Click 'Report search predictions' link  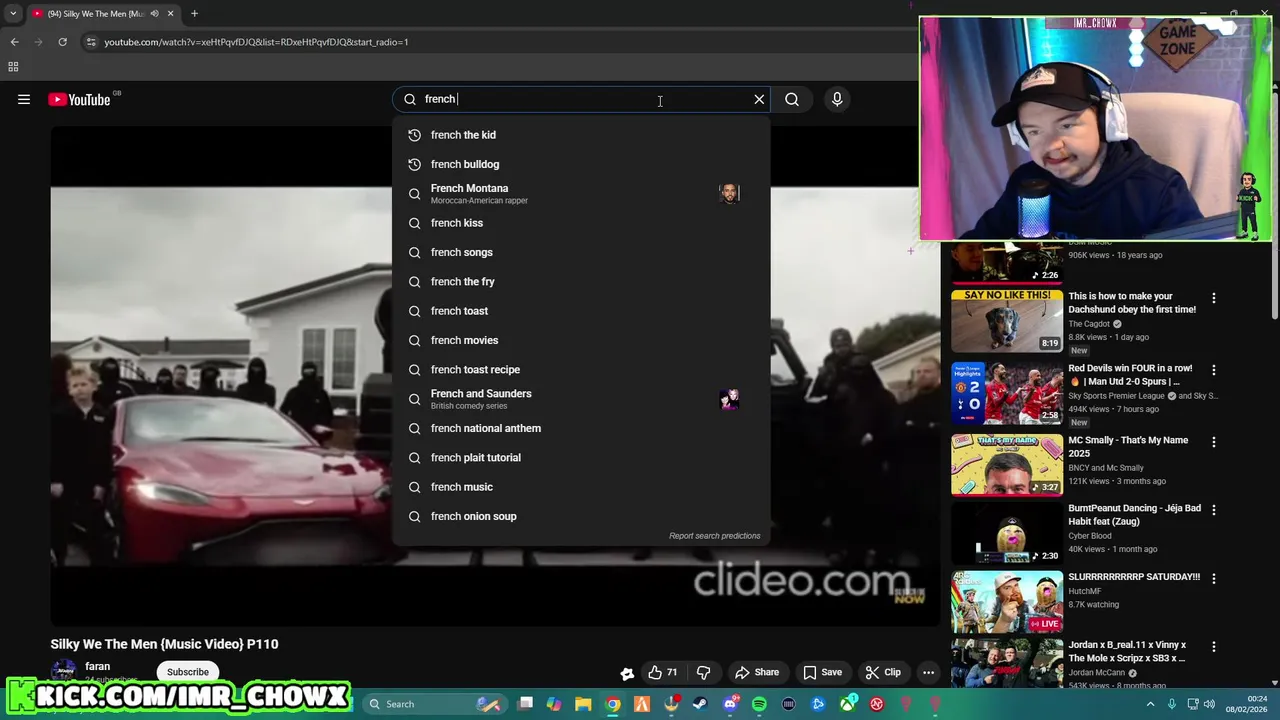pos(714,536)
